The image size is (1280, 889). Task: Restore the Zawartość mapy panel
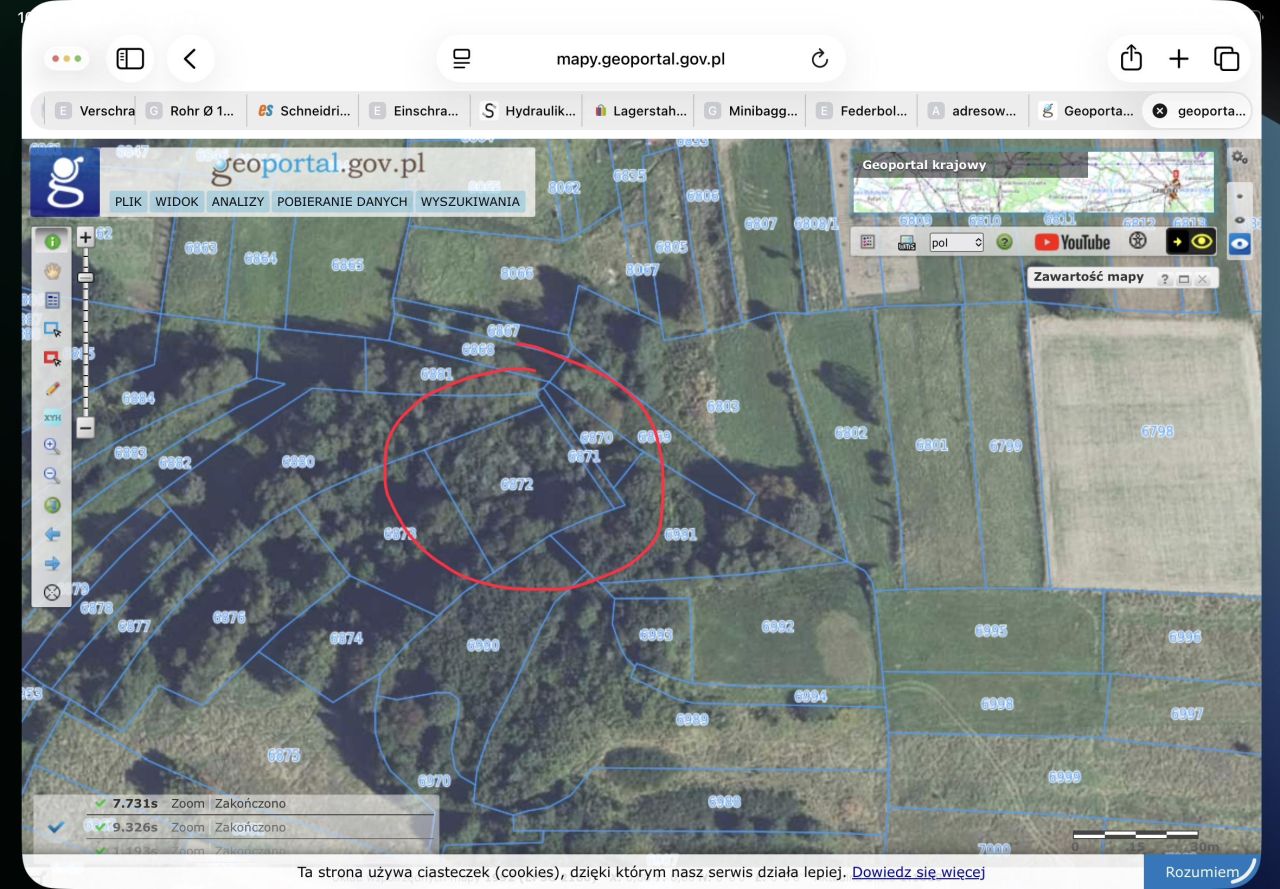(x=1184, y=279)
